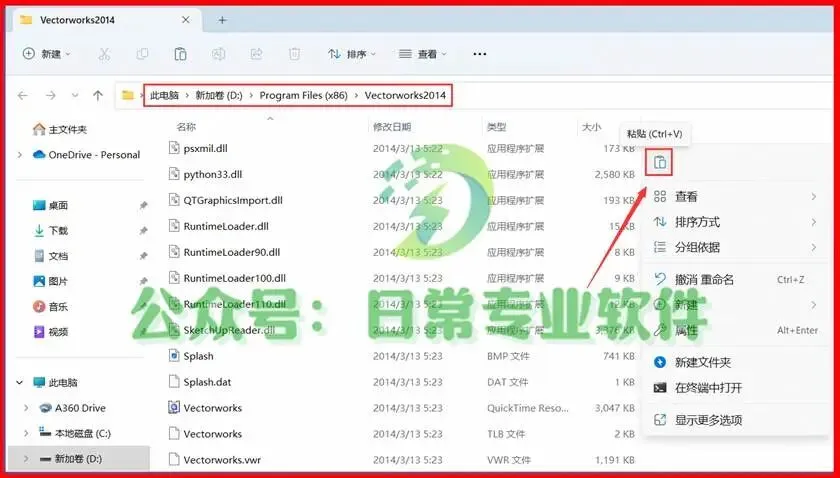Open OneDrive - Personal in sidebar
Viewport: 840px width, 478px height.
point(87,155)
